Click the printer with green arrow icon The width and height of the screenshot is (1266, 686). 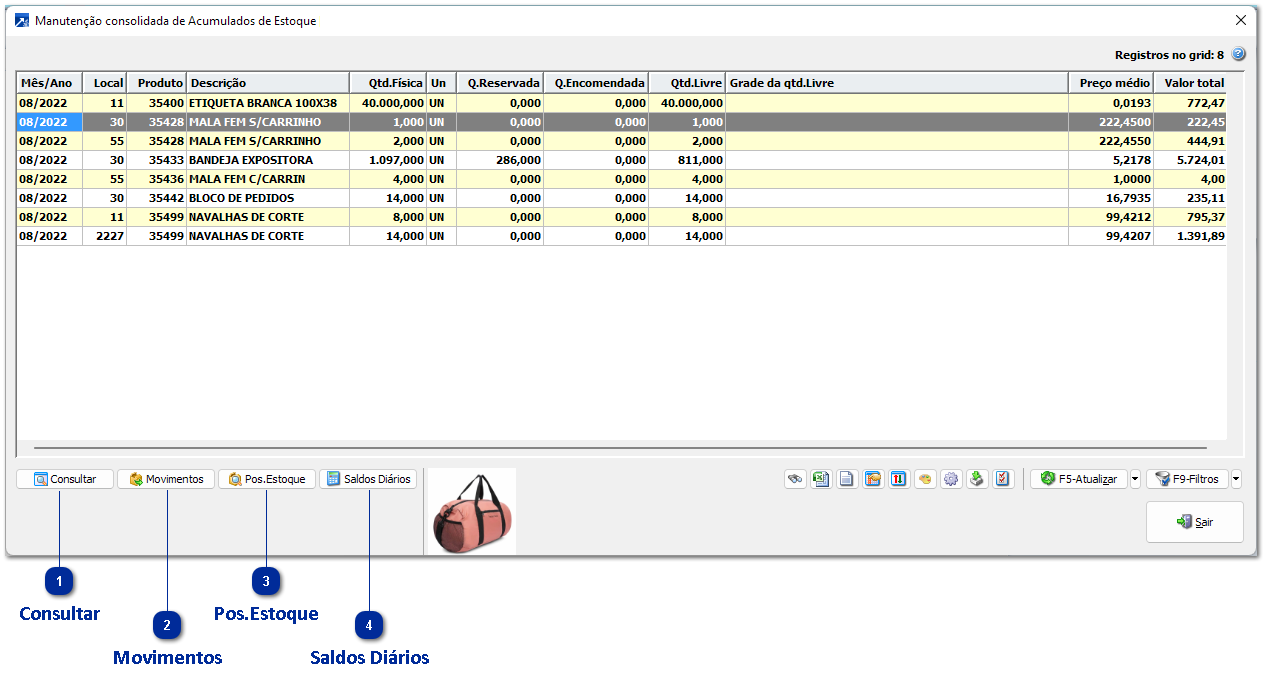(x=977, y=479)
